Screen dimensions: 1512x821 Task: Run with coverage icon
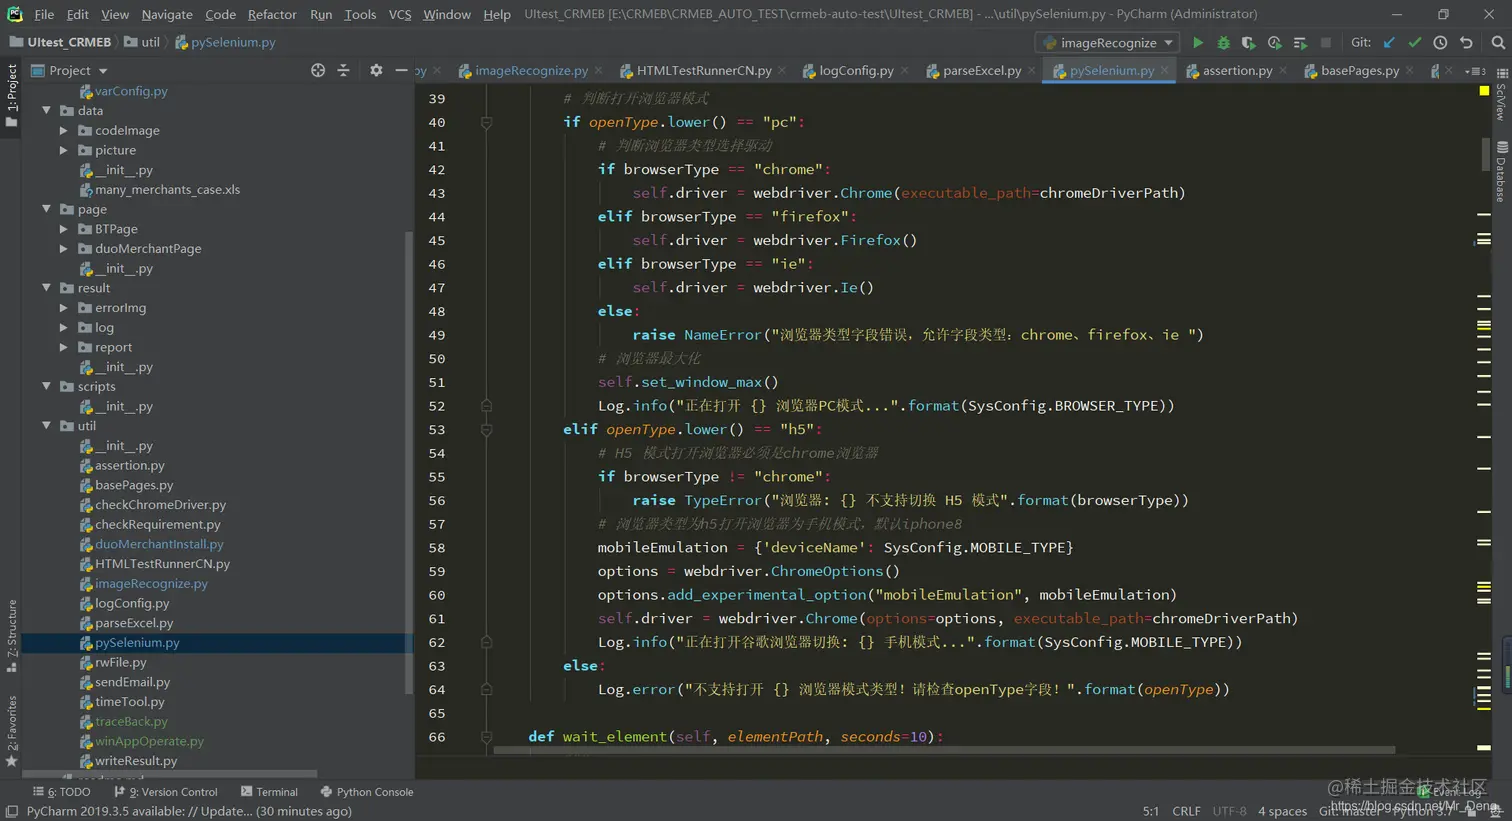tap(1248, 43)
